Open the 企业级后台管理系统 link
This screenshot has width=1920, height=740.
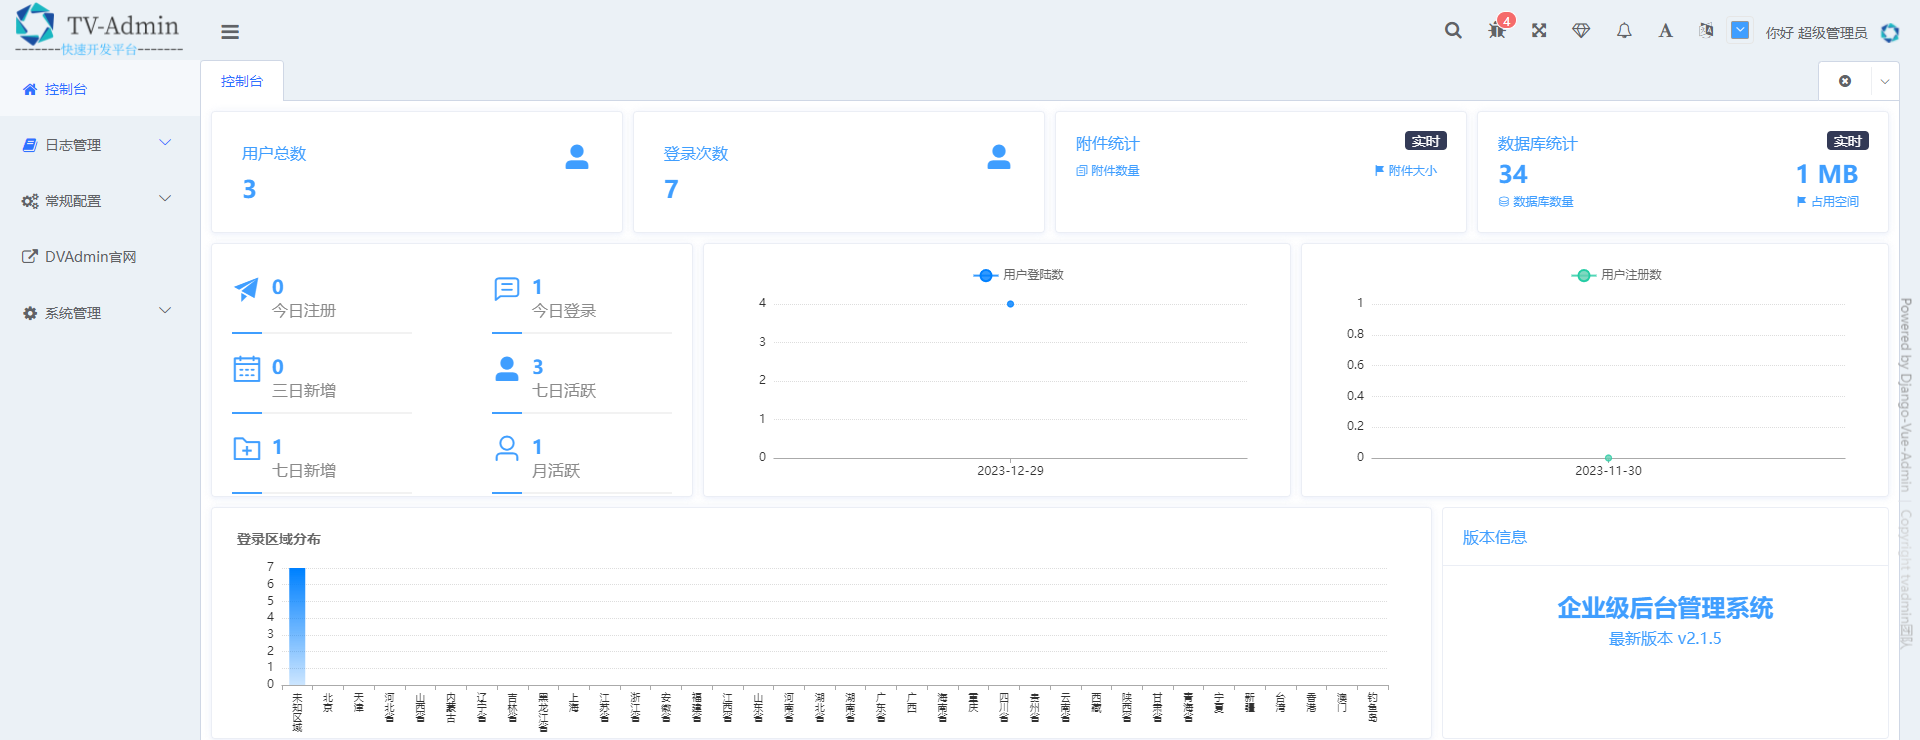point(1665,608)
